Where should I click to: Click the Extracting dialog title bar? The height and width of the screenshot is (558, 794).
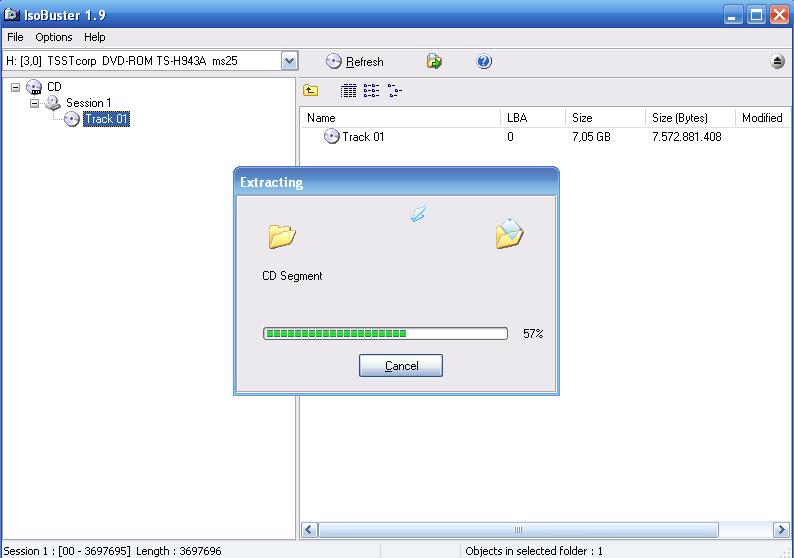coord(396,182)
